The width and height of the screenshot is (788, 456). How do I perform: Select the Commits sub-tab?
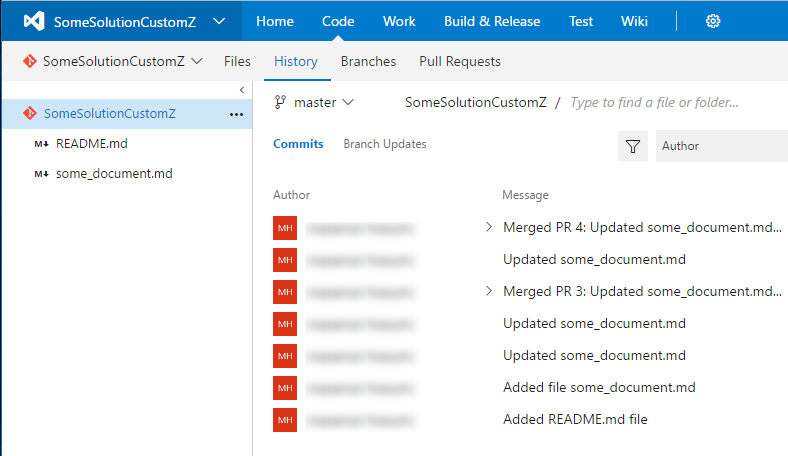(x=298, y=144)
